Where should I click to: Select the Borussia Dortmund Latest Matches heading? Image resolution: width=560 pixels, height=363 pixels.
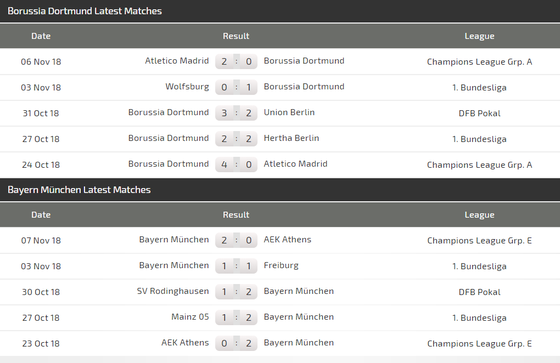tap(85, 11)
